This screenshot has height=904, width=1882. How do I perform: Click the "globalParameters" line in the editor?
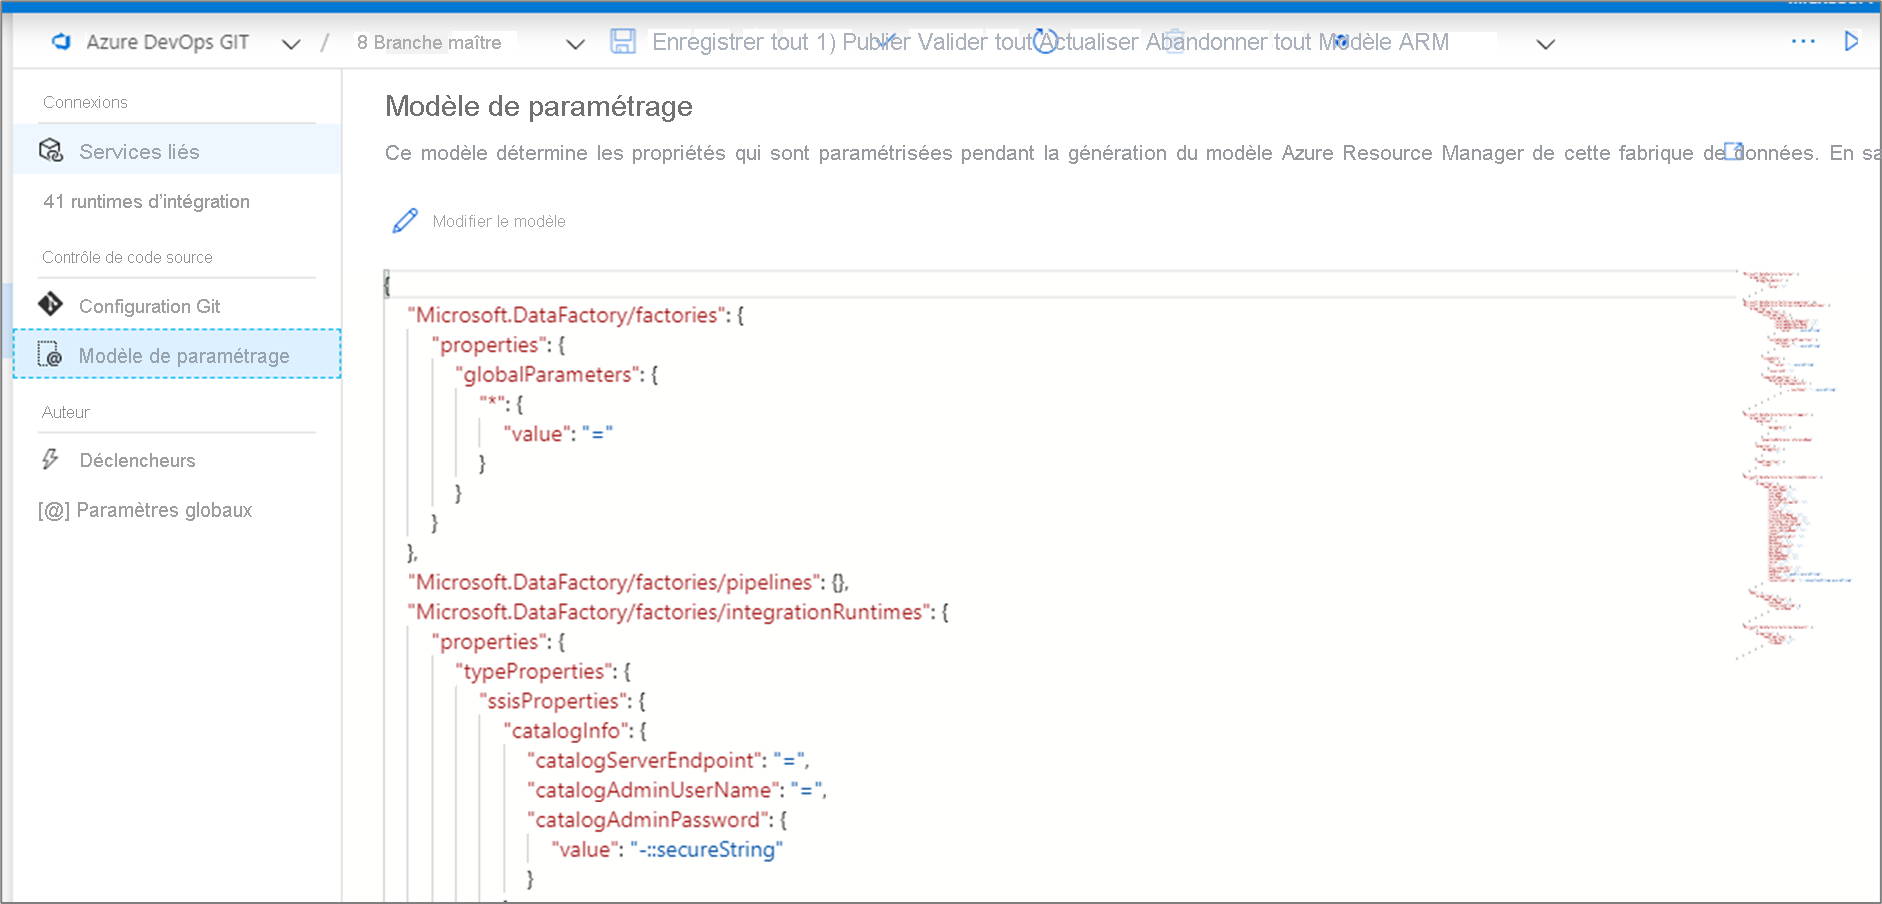pyautogui.click(x=556, y=375)
